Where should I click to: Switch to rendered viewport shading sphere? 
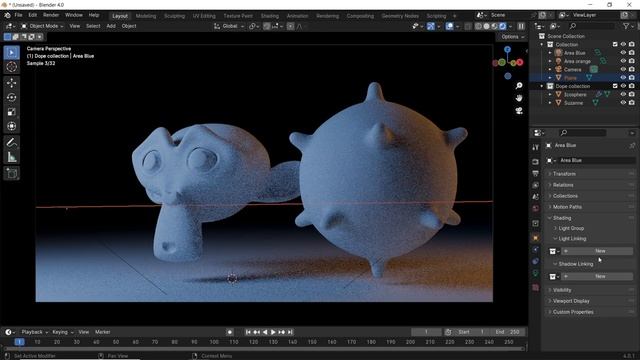(x=502, y=26)
